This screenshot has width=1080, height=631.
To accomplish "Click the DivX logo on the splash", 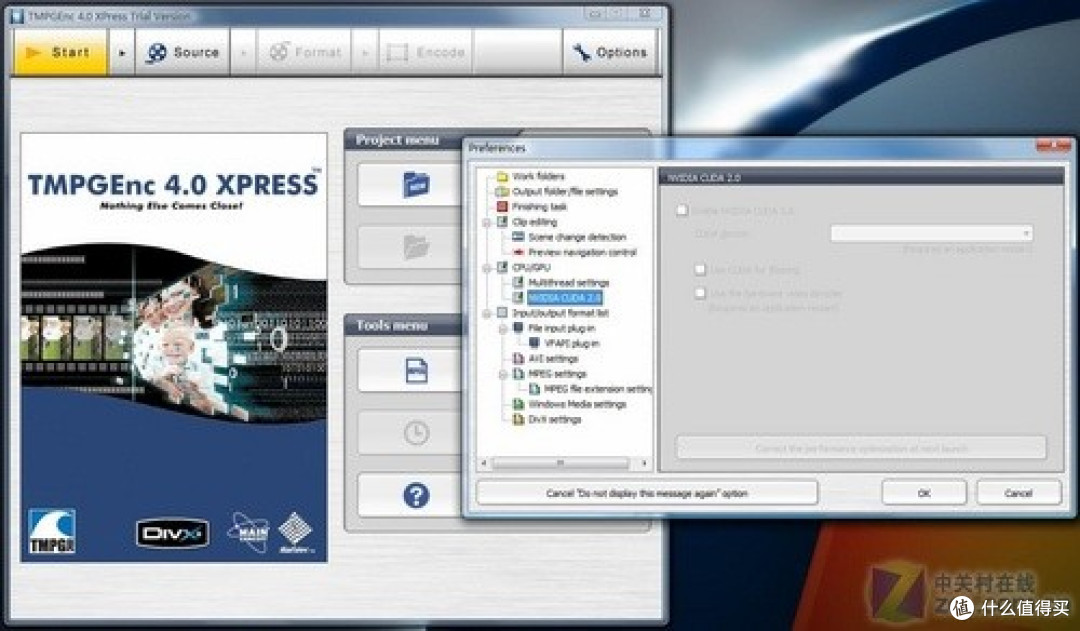I will pyautogui.click(x=172, y=533).
